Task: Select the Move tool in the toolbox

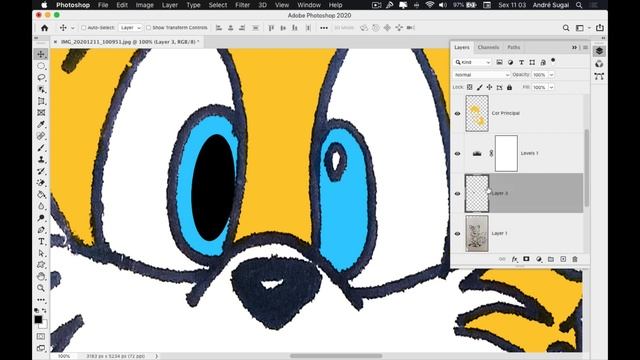Action: point(41,54)
